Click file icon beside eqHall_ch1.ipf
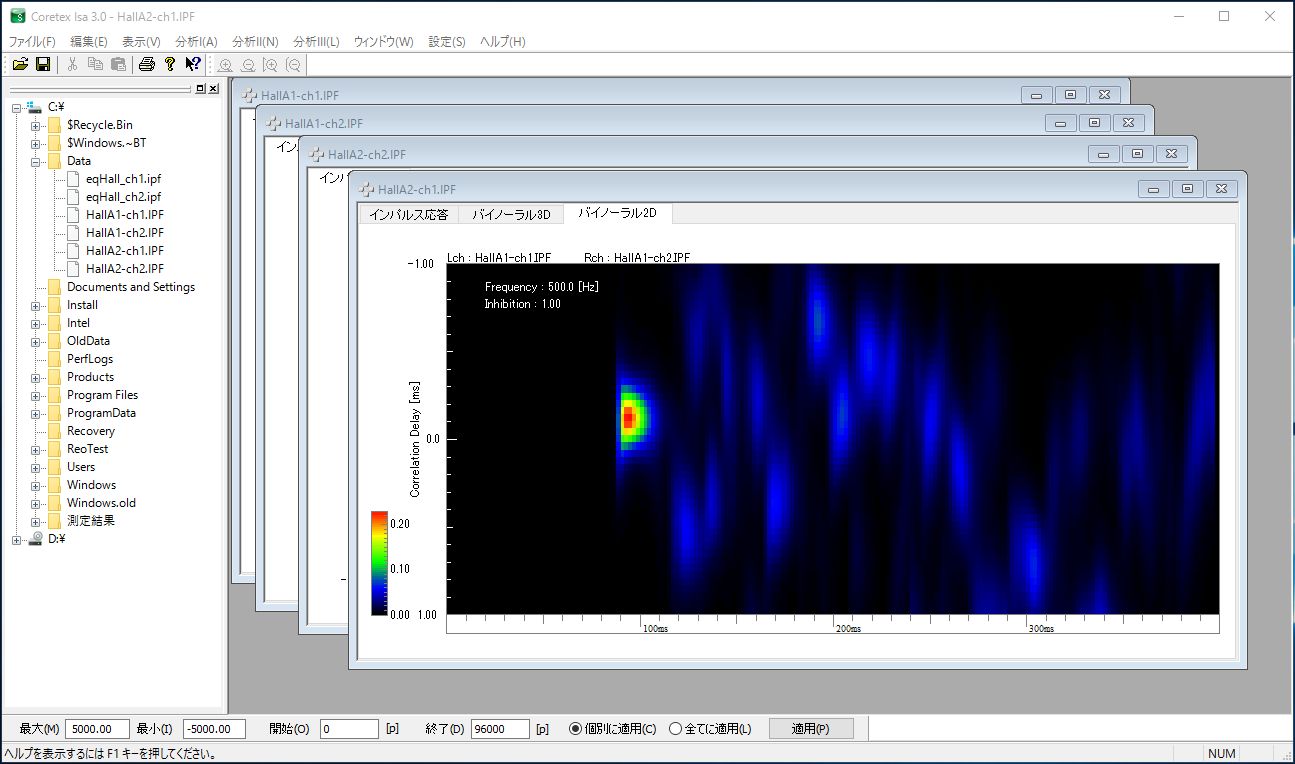The height and width of the screenshot is (764, 1295). tap(73, 179)
